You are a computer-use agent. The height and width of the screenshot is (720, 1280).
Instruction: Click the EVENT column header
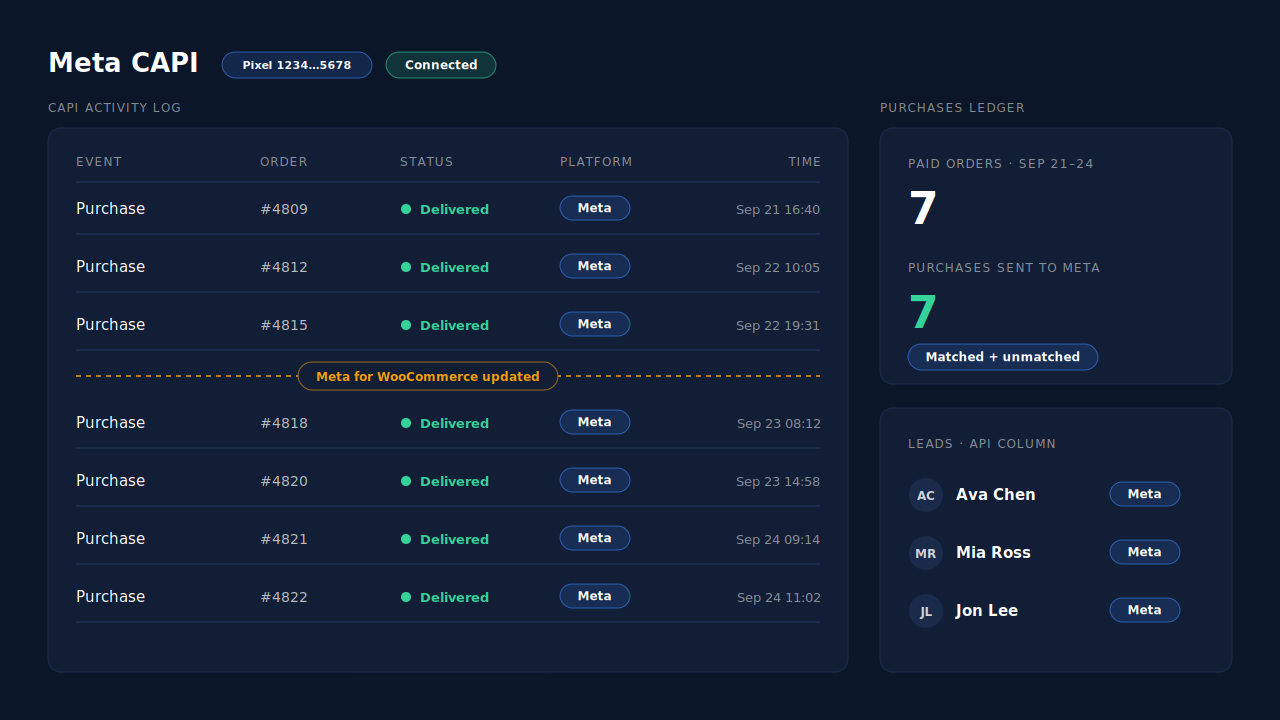click(x=99, y=162)
